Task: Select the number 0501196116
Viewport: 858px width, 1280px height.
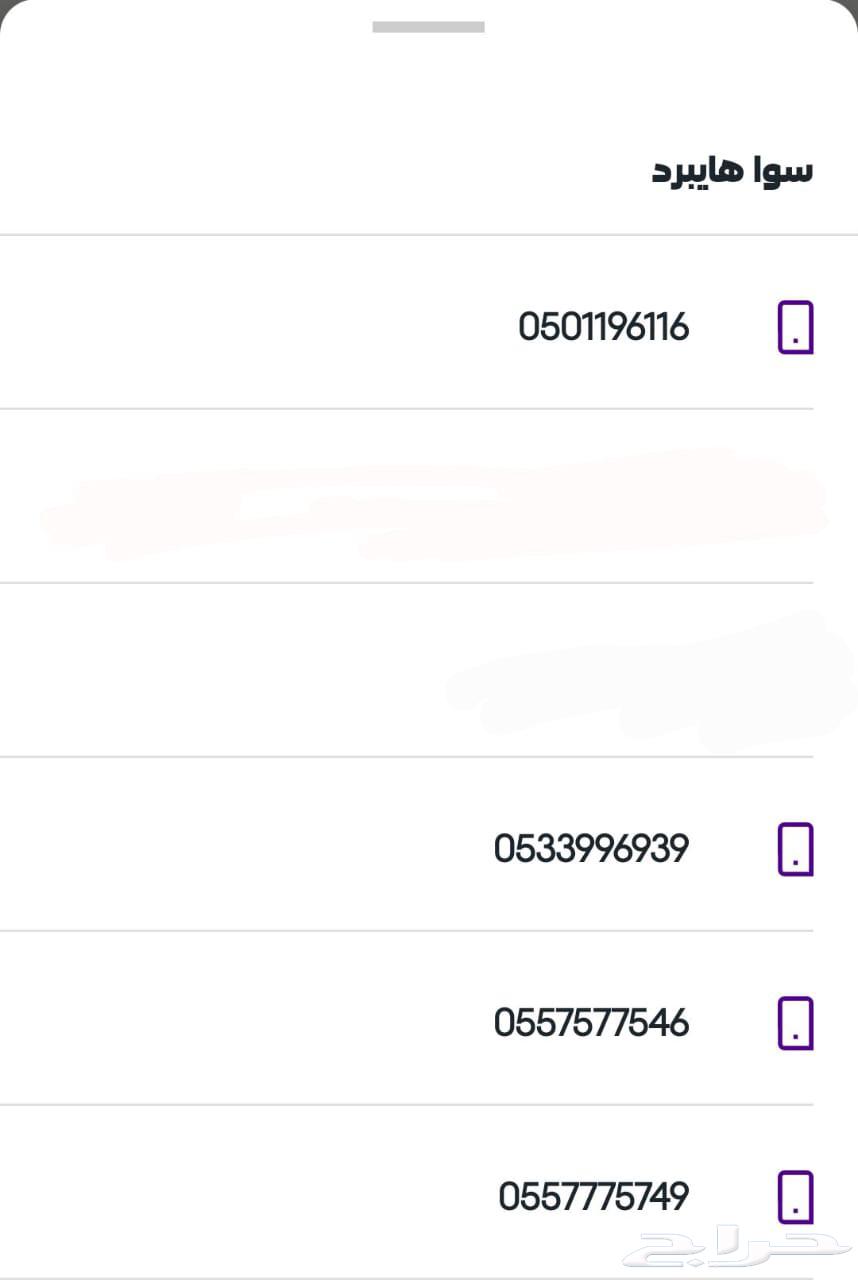Action: [x=603, y=327]
